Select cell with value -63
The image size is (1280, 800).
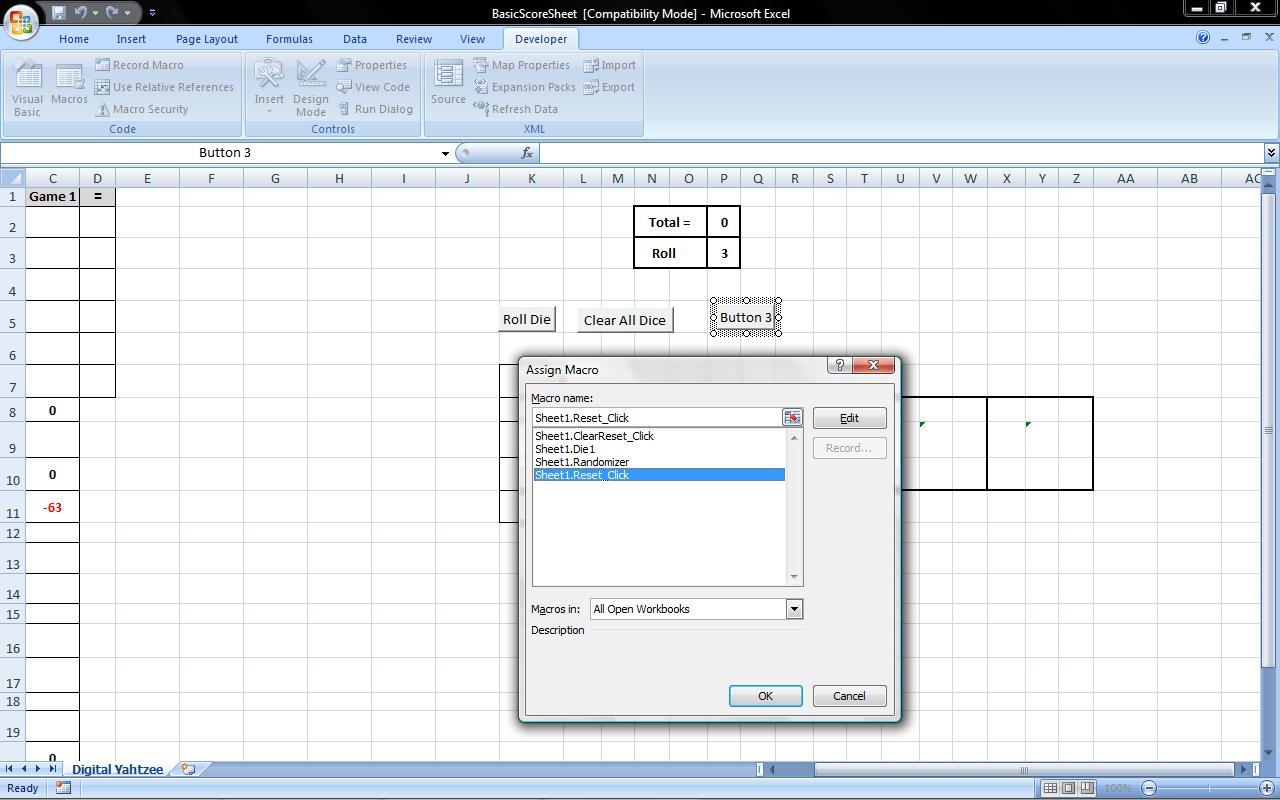point(52,507)
